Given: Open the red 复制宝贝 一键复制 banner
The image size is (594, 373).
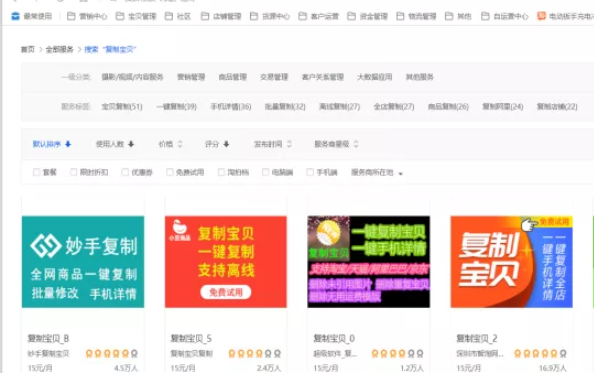Looking at the screenshot, I should coord(226,262).
